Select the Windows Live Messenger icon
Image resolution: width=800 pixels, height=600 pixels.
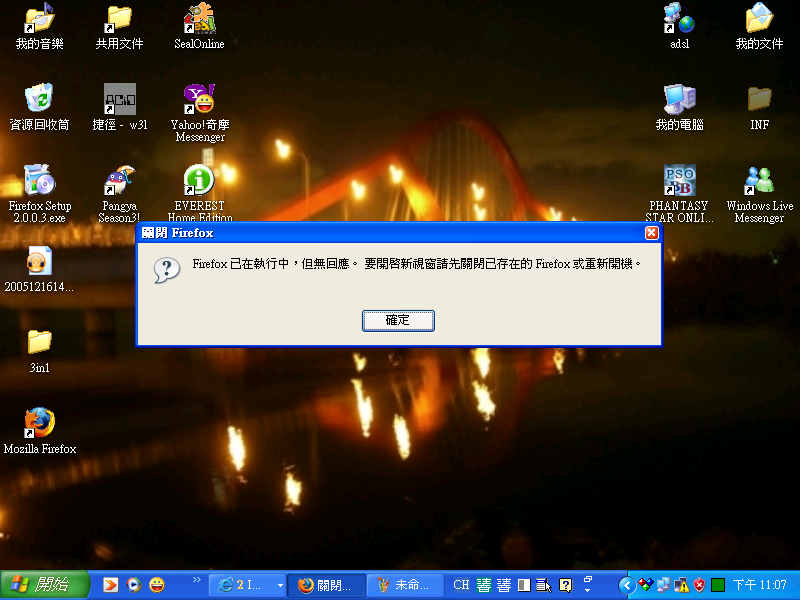coord(759,181)
